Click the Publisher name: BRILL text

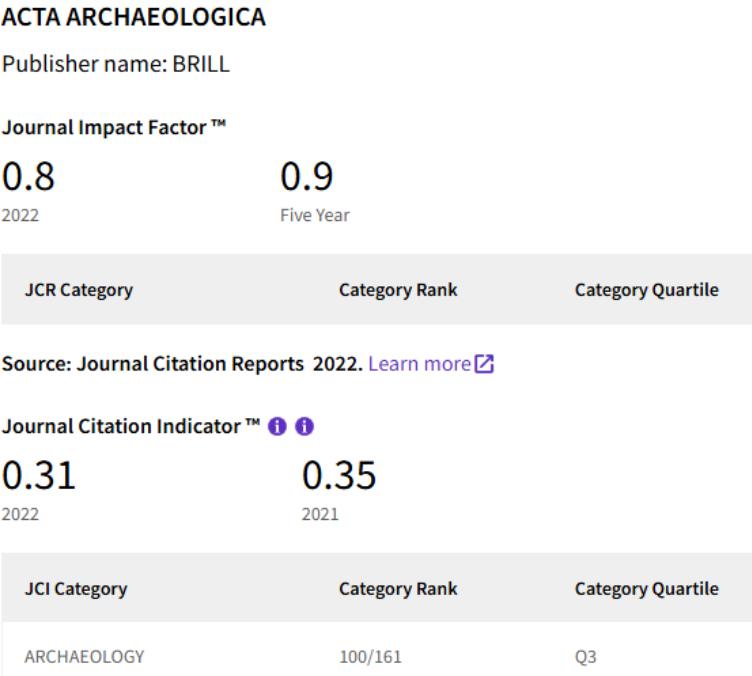click(x=116, y=64)
